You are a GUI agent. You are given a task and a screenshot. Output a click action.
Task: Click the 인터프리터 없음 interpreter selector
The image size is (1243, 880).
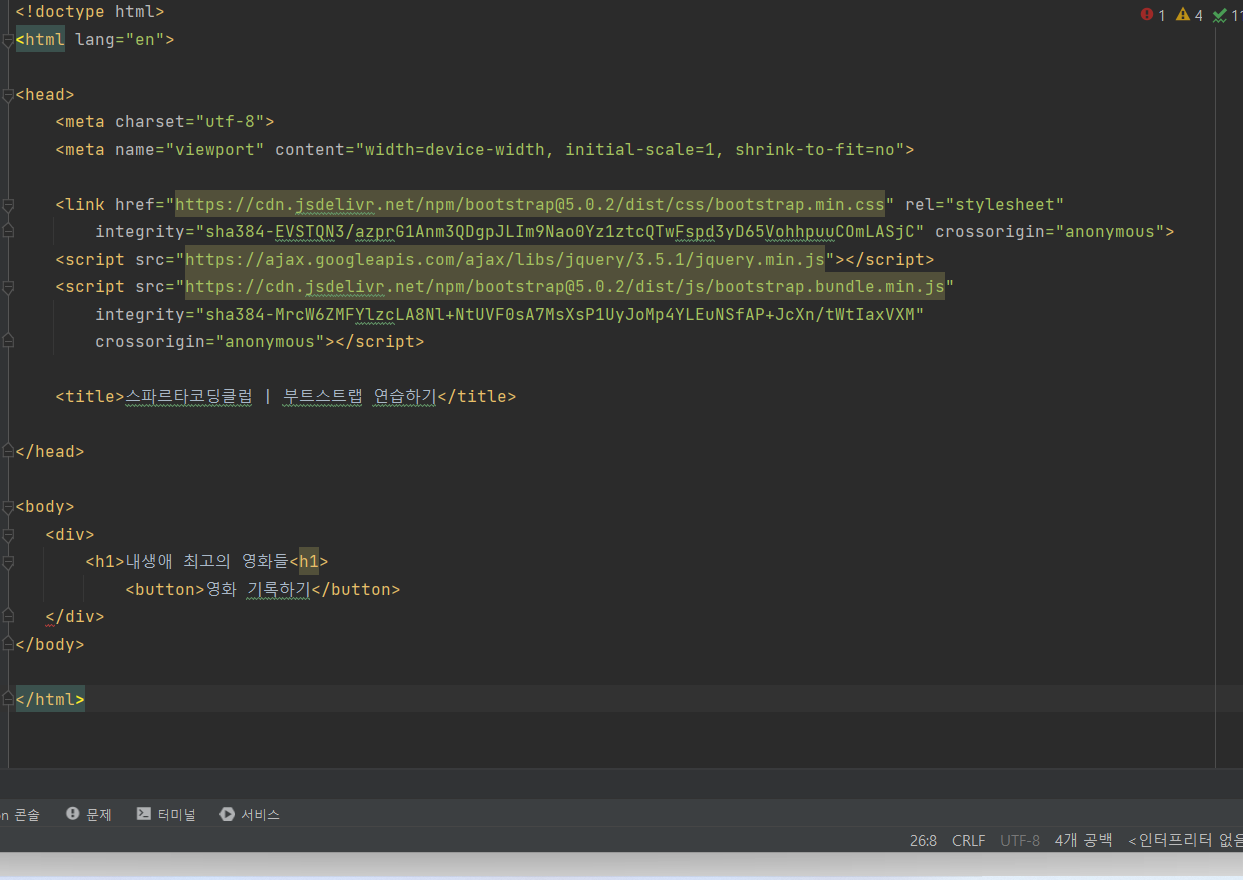[1185, 841]
